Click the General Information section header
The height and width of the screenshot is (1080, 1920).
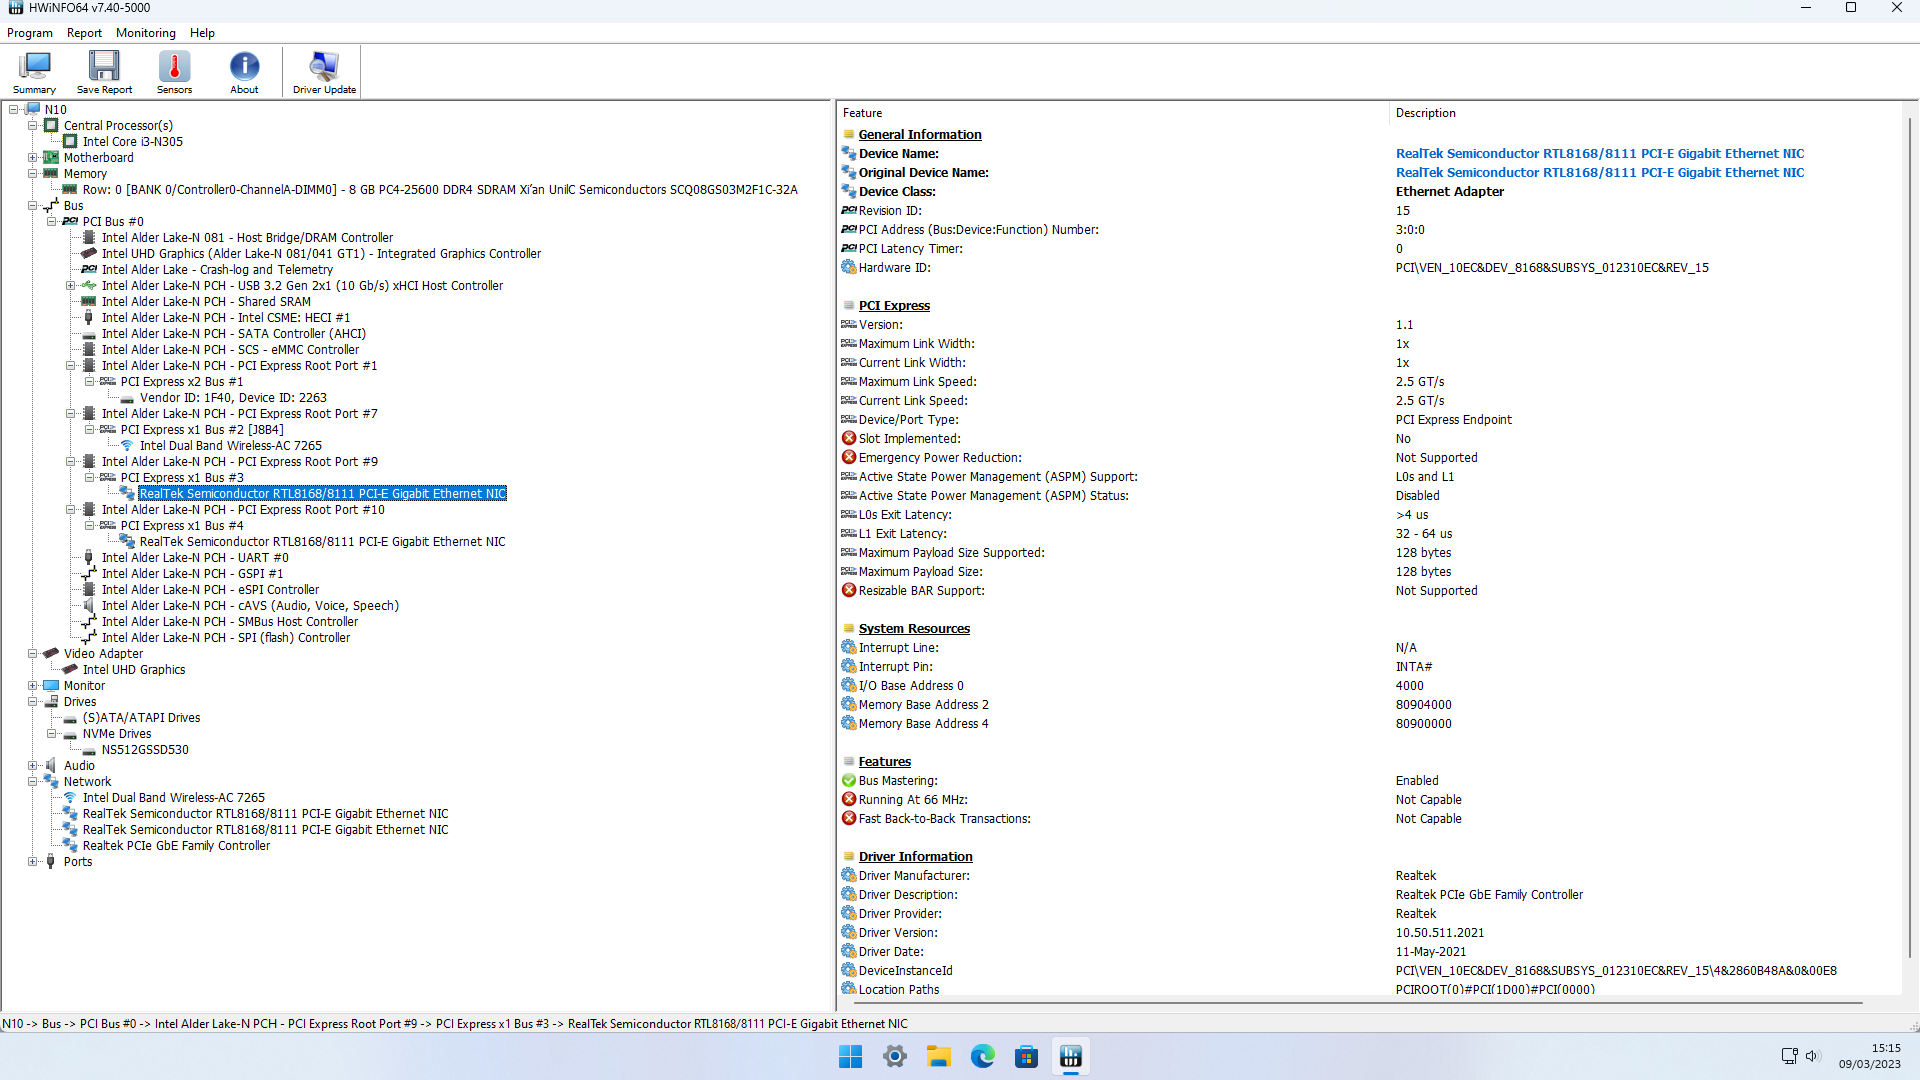[x=920, y=135]
